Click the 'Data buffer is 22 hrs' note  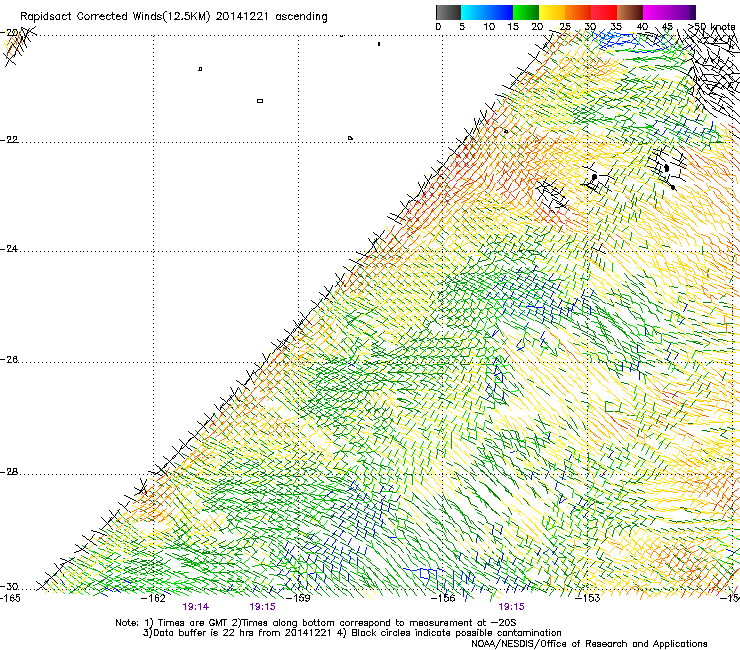click(x=352, y=633)
